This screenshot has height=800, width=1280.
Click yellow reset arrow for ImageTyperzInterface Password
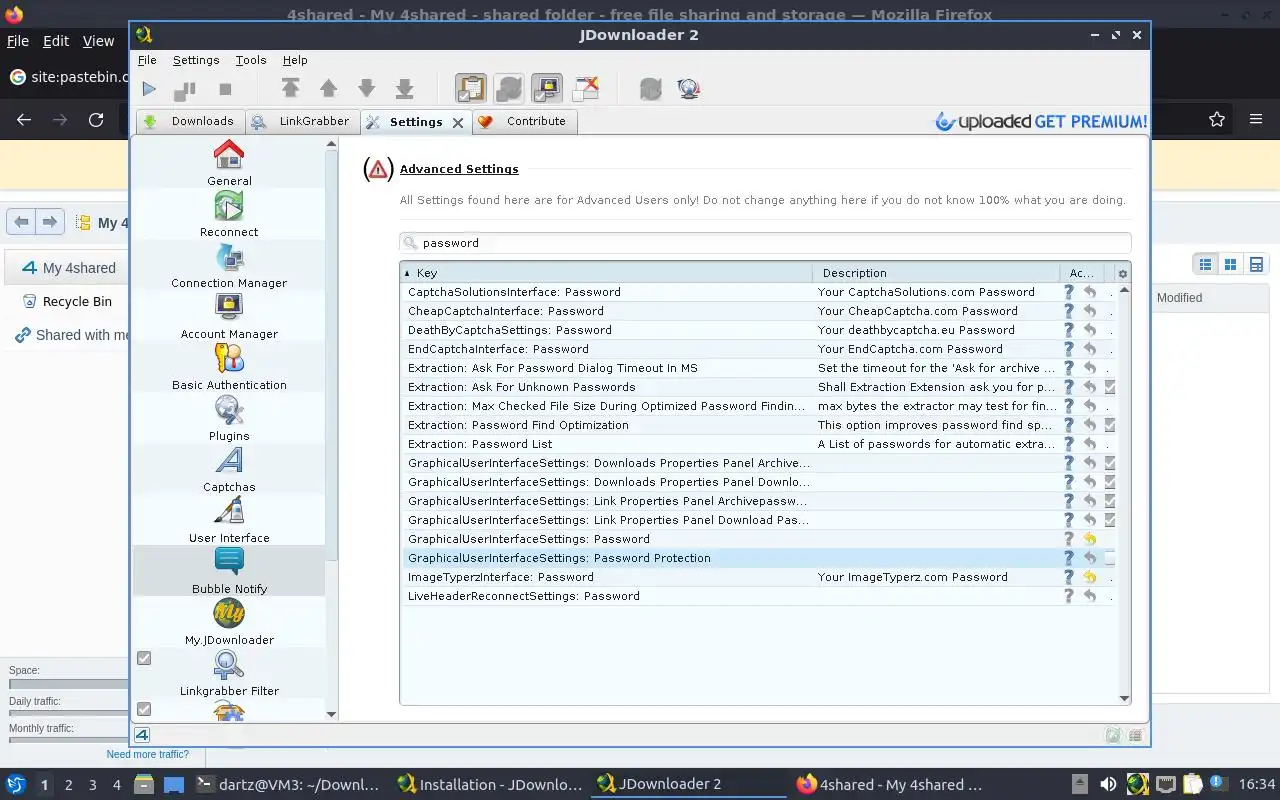(x=1090, y=577)
